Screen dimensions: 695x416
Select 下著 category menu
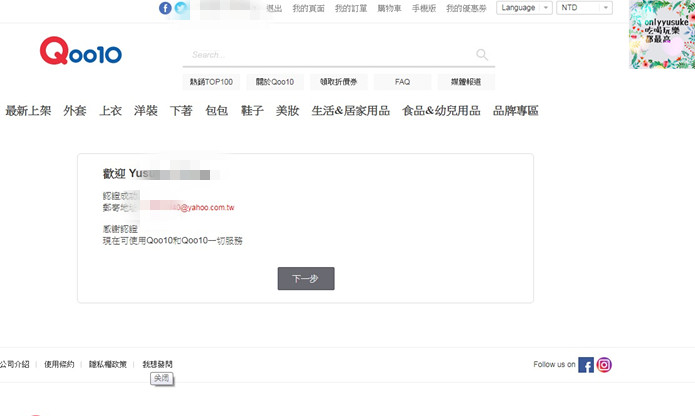[x=181, y=111]
